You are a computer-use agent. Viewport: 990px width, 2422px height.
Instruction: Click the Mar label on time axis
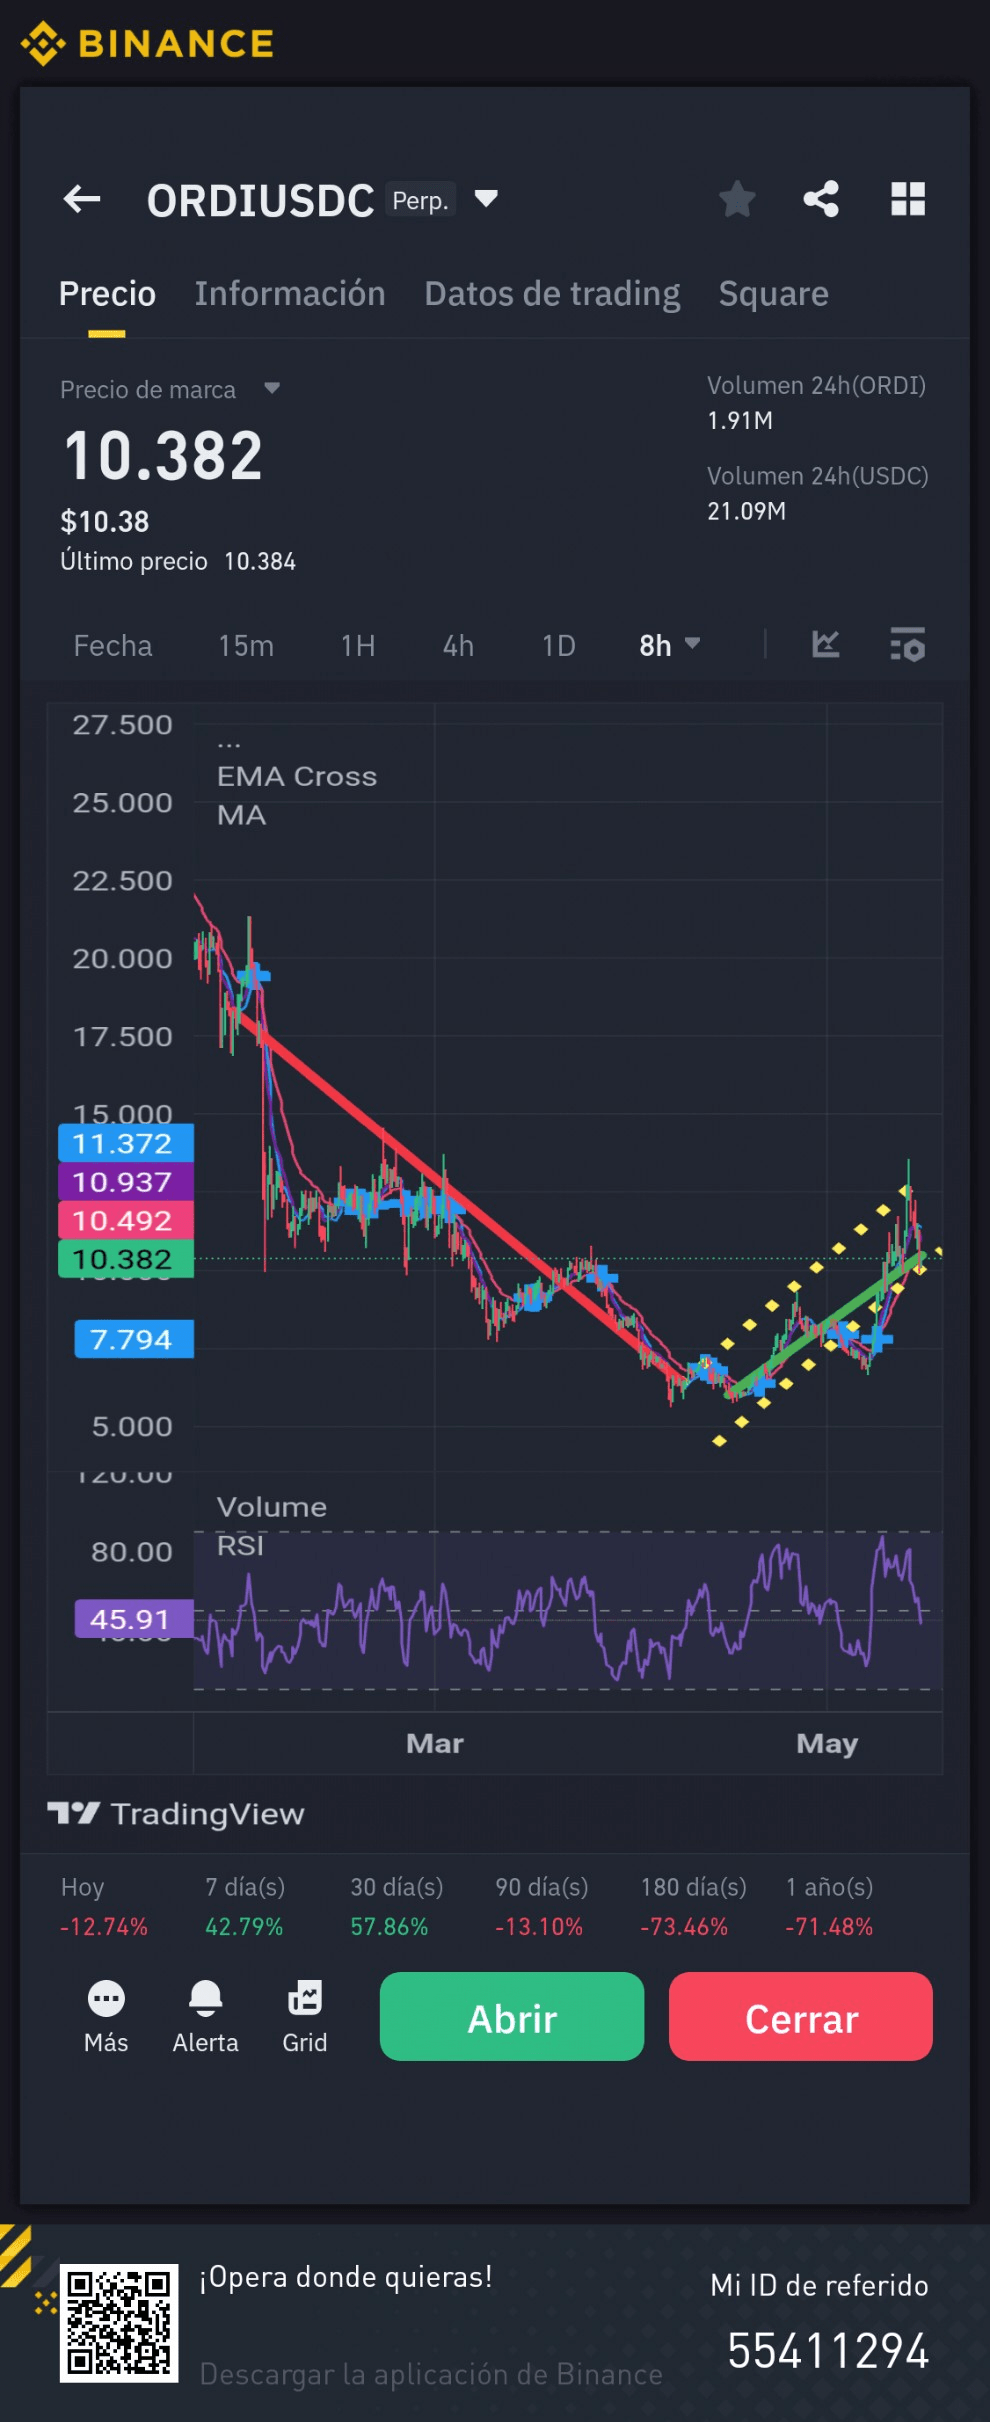click(435, 1744)
